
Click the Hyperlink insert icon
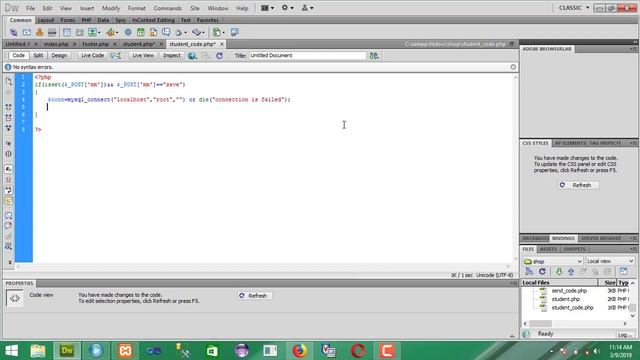(x=13, y=32)
